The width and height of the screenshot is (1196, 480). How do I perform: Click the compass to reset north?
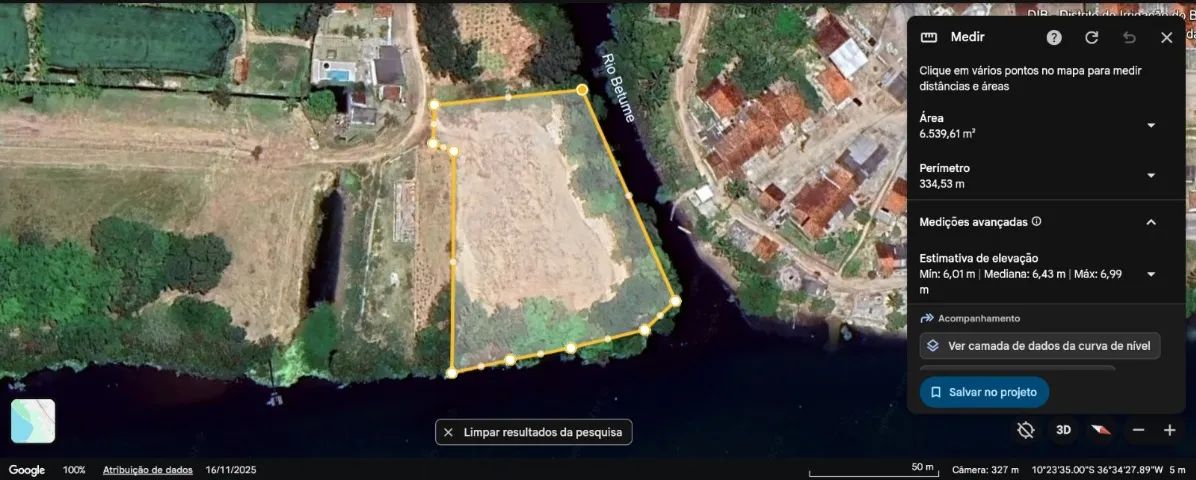coord(1100,430)
